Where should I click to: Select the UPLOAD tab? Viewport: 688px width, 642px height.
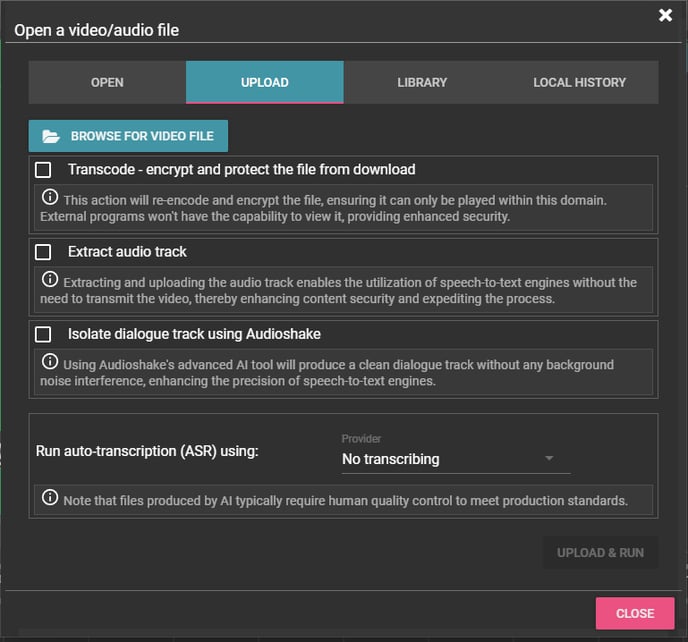(264, 82)
